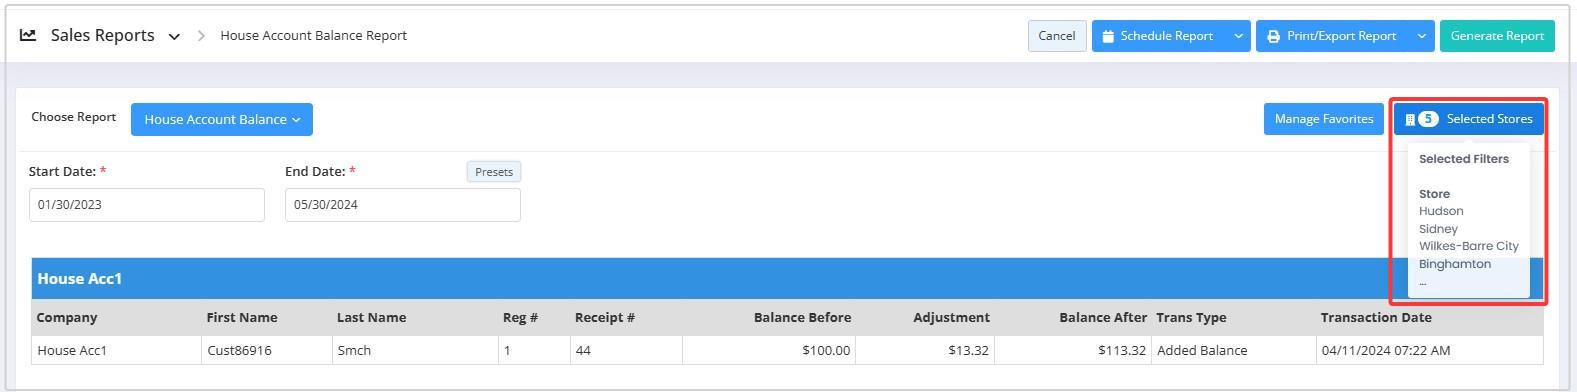The width and height of the screenshot is (1577, 392).
Task: Click the date Presets button
Action: point(494,172)
